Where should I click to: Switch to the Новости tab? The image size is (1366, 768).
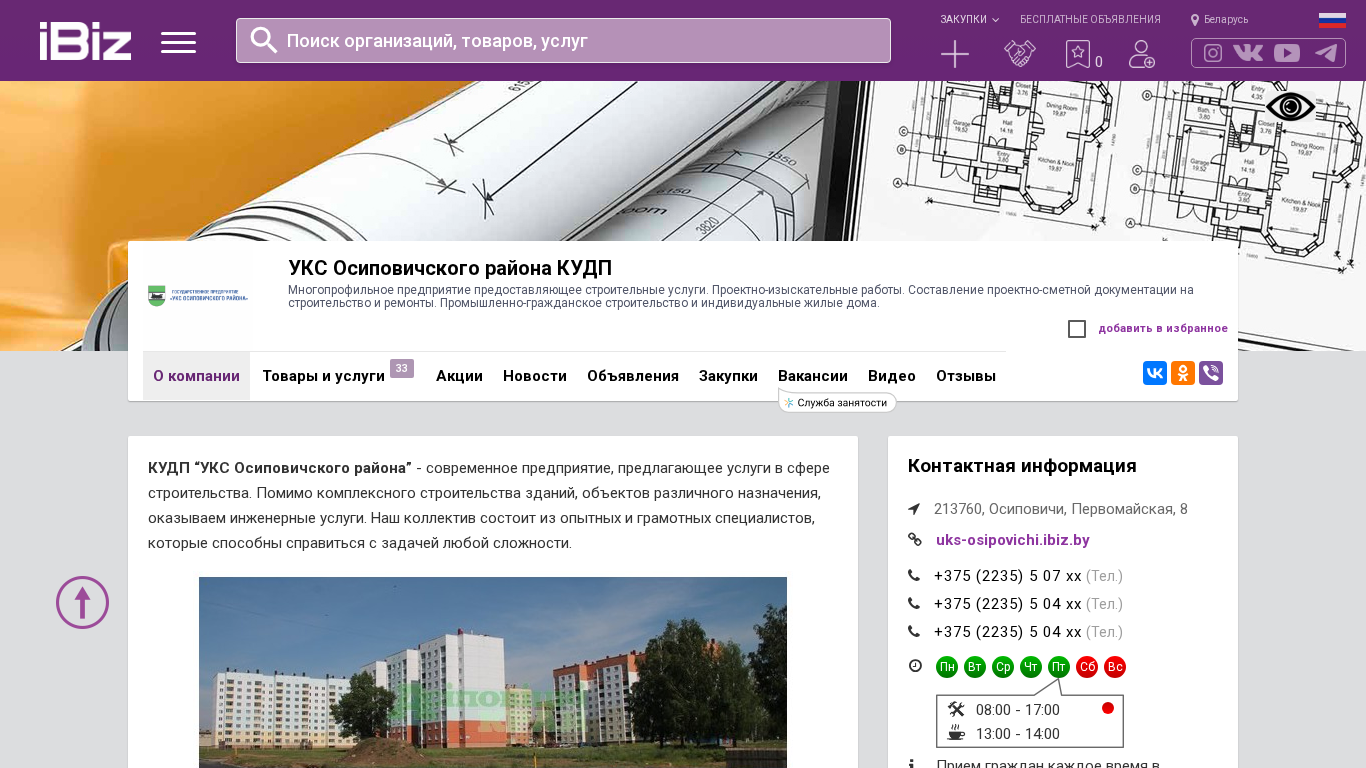tap(535, 376)
